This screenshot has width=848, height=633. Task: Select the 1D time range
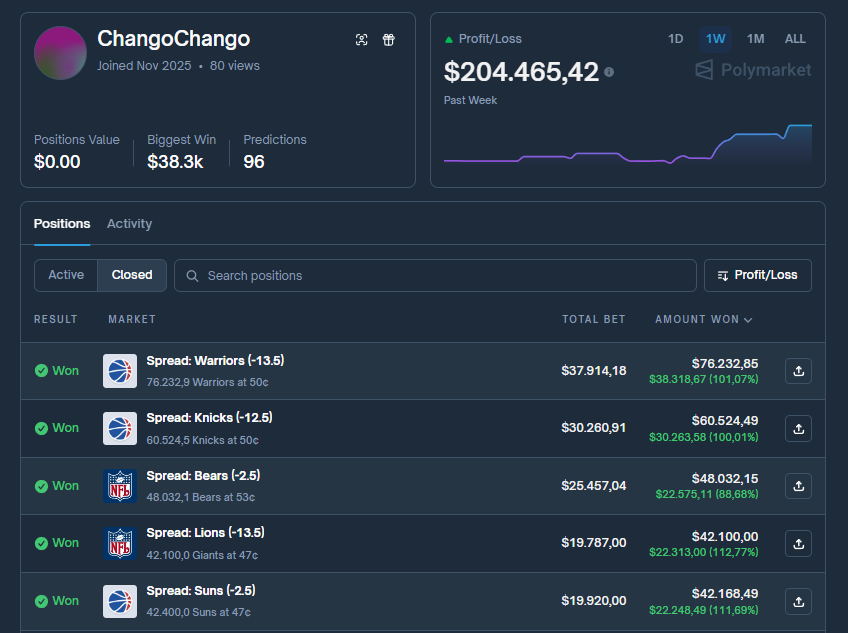pyautogui.click(x=675, y=39)
